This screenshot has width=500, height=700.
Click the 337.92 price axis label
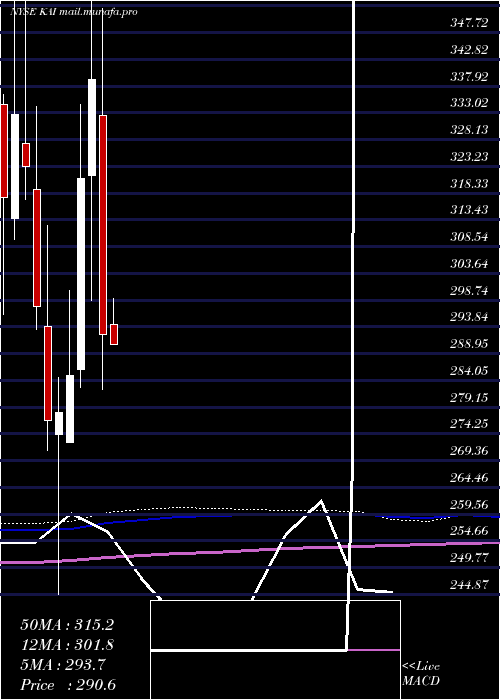[469, 77]
